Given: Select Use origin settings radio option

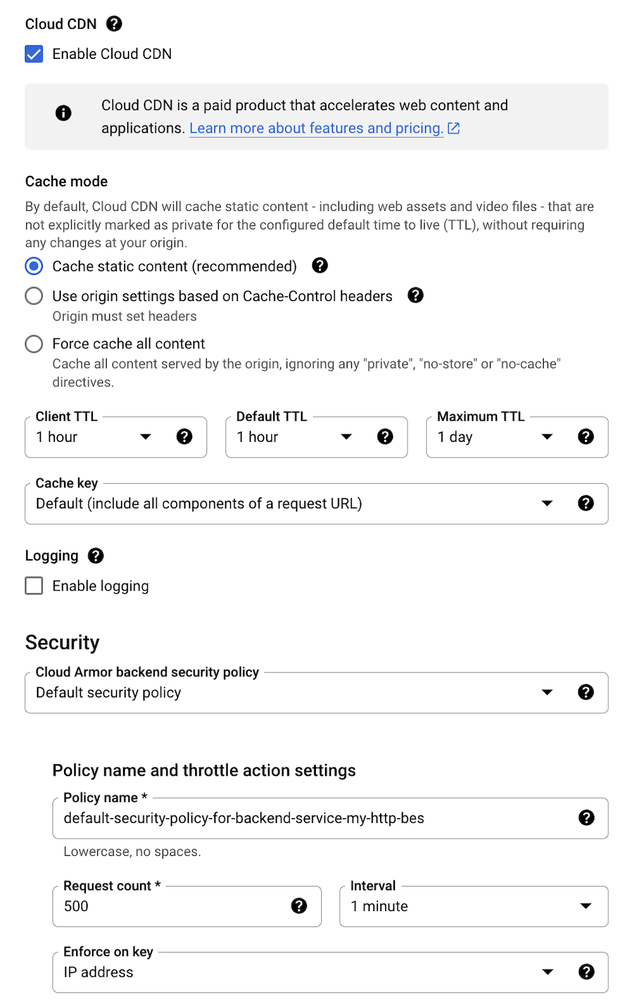Looking at the screenshot, I should (x=34, y=297).
